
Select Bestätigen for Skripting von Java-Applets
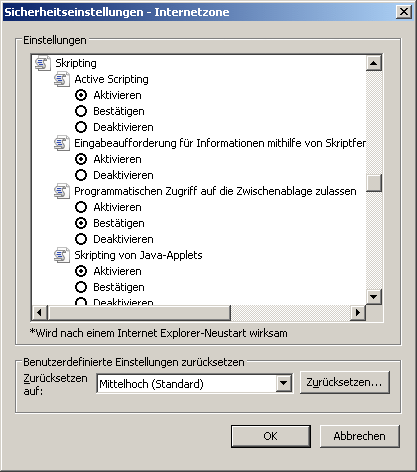click(81, 287)
